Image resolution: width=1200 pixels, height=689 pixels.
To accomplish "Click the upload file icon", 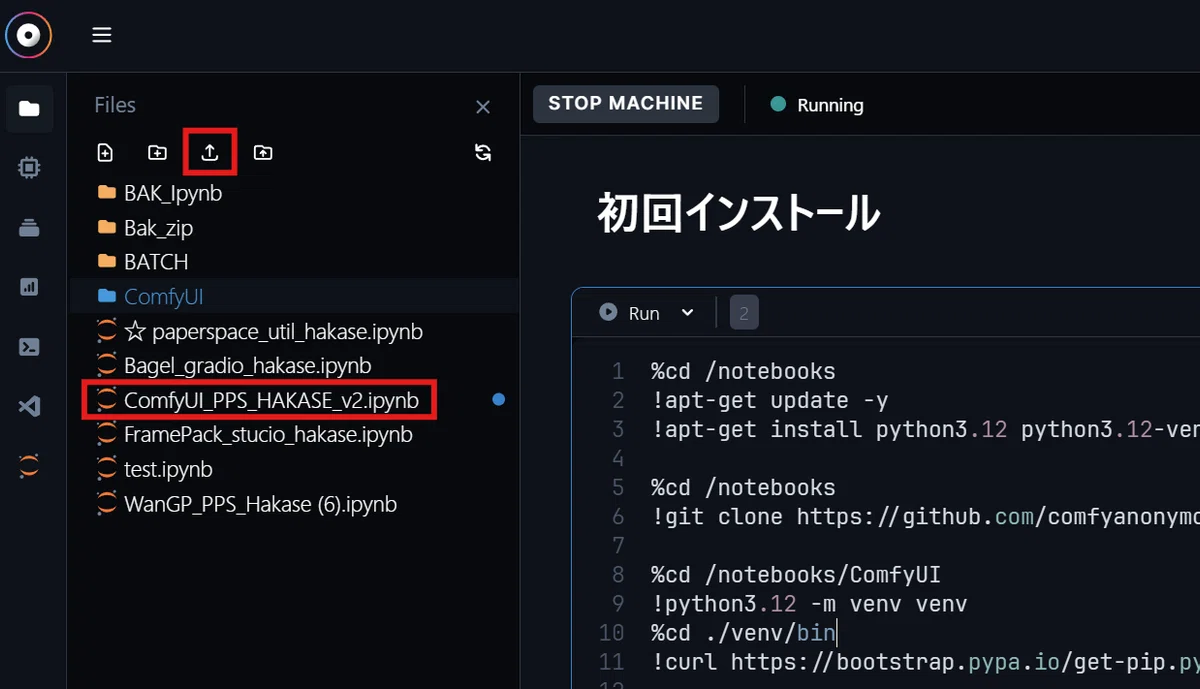I will tap(210, 152).
